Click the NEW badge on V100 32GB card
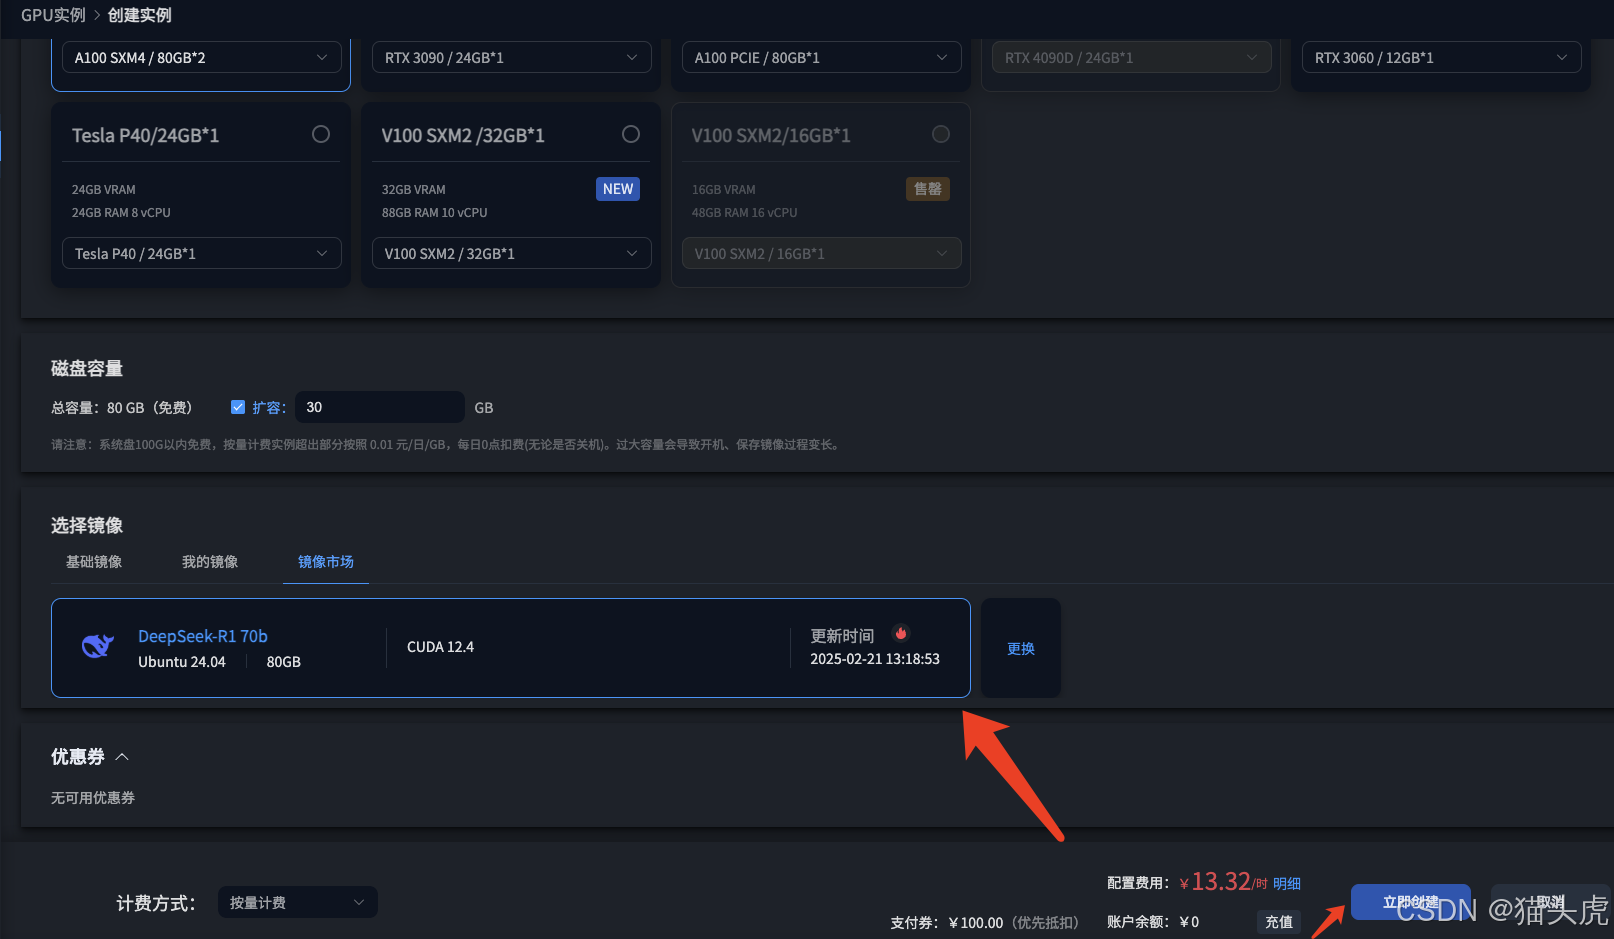 pos(618,189)
